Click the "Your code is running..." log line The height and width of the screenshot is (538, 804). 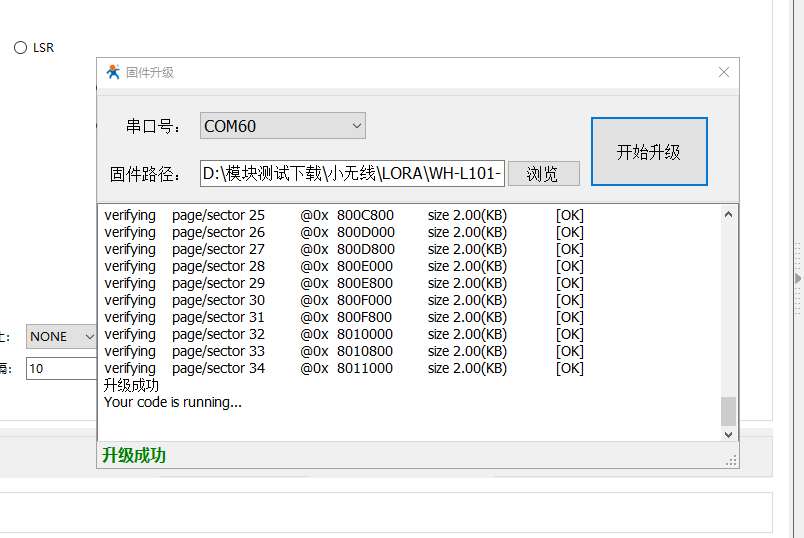[173, 402]
